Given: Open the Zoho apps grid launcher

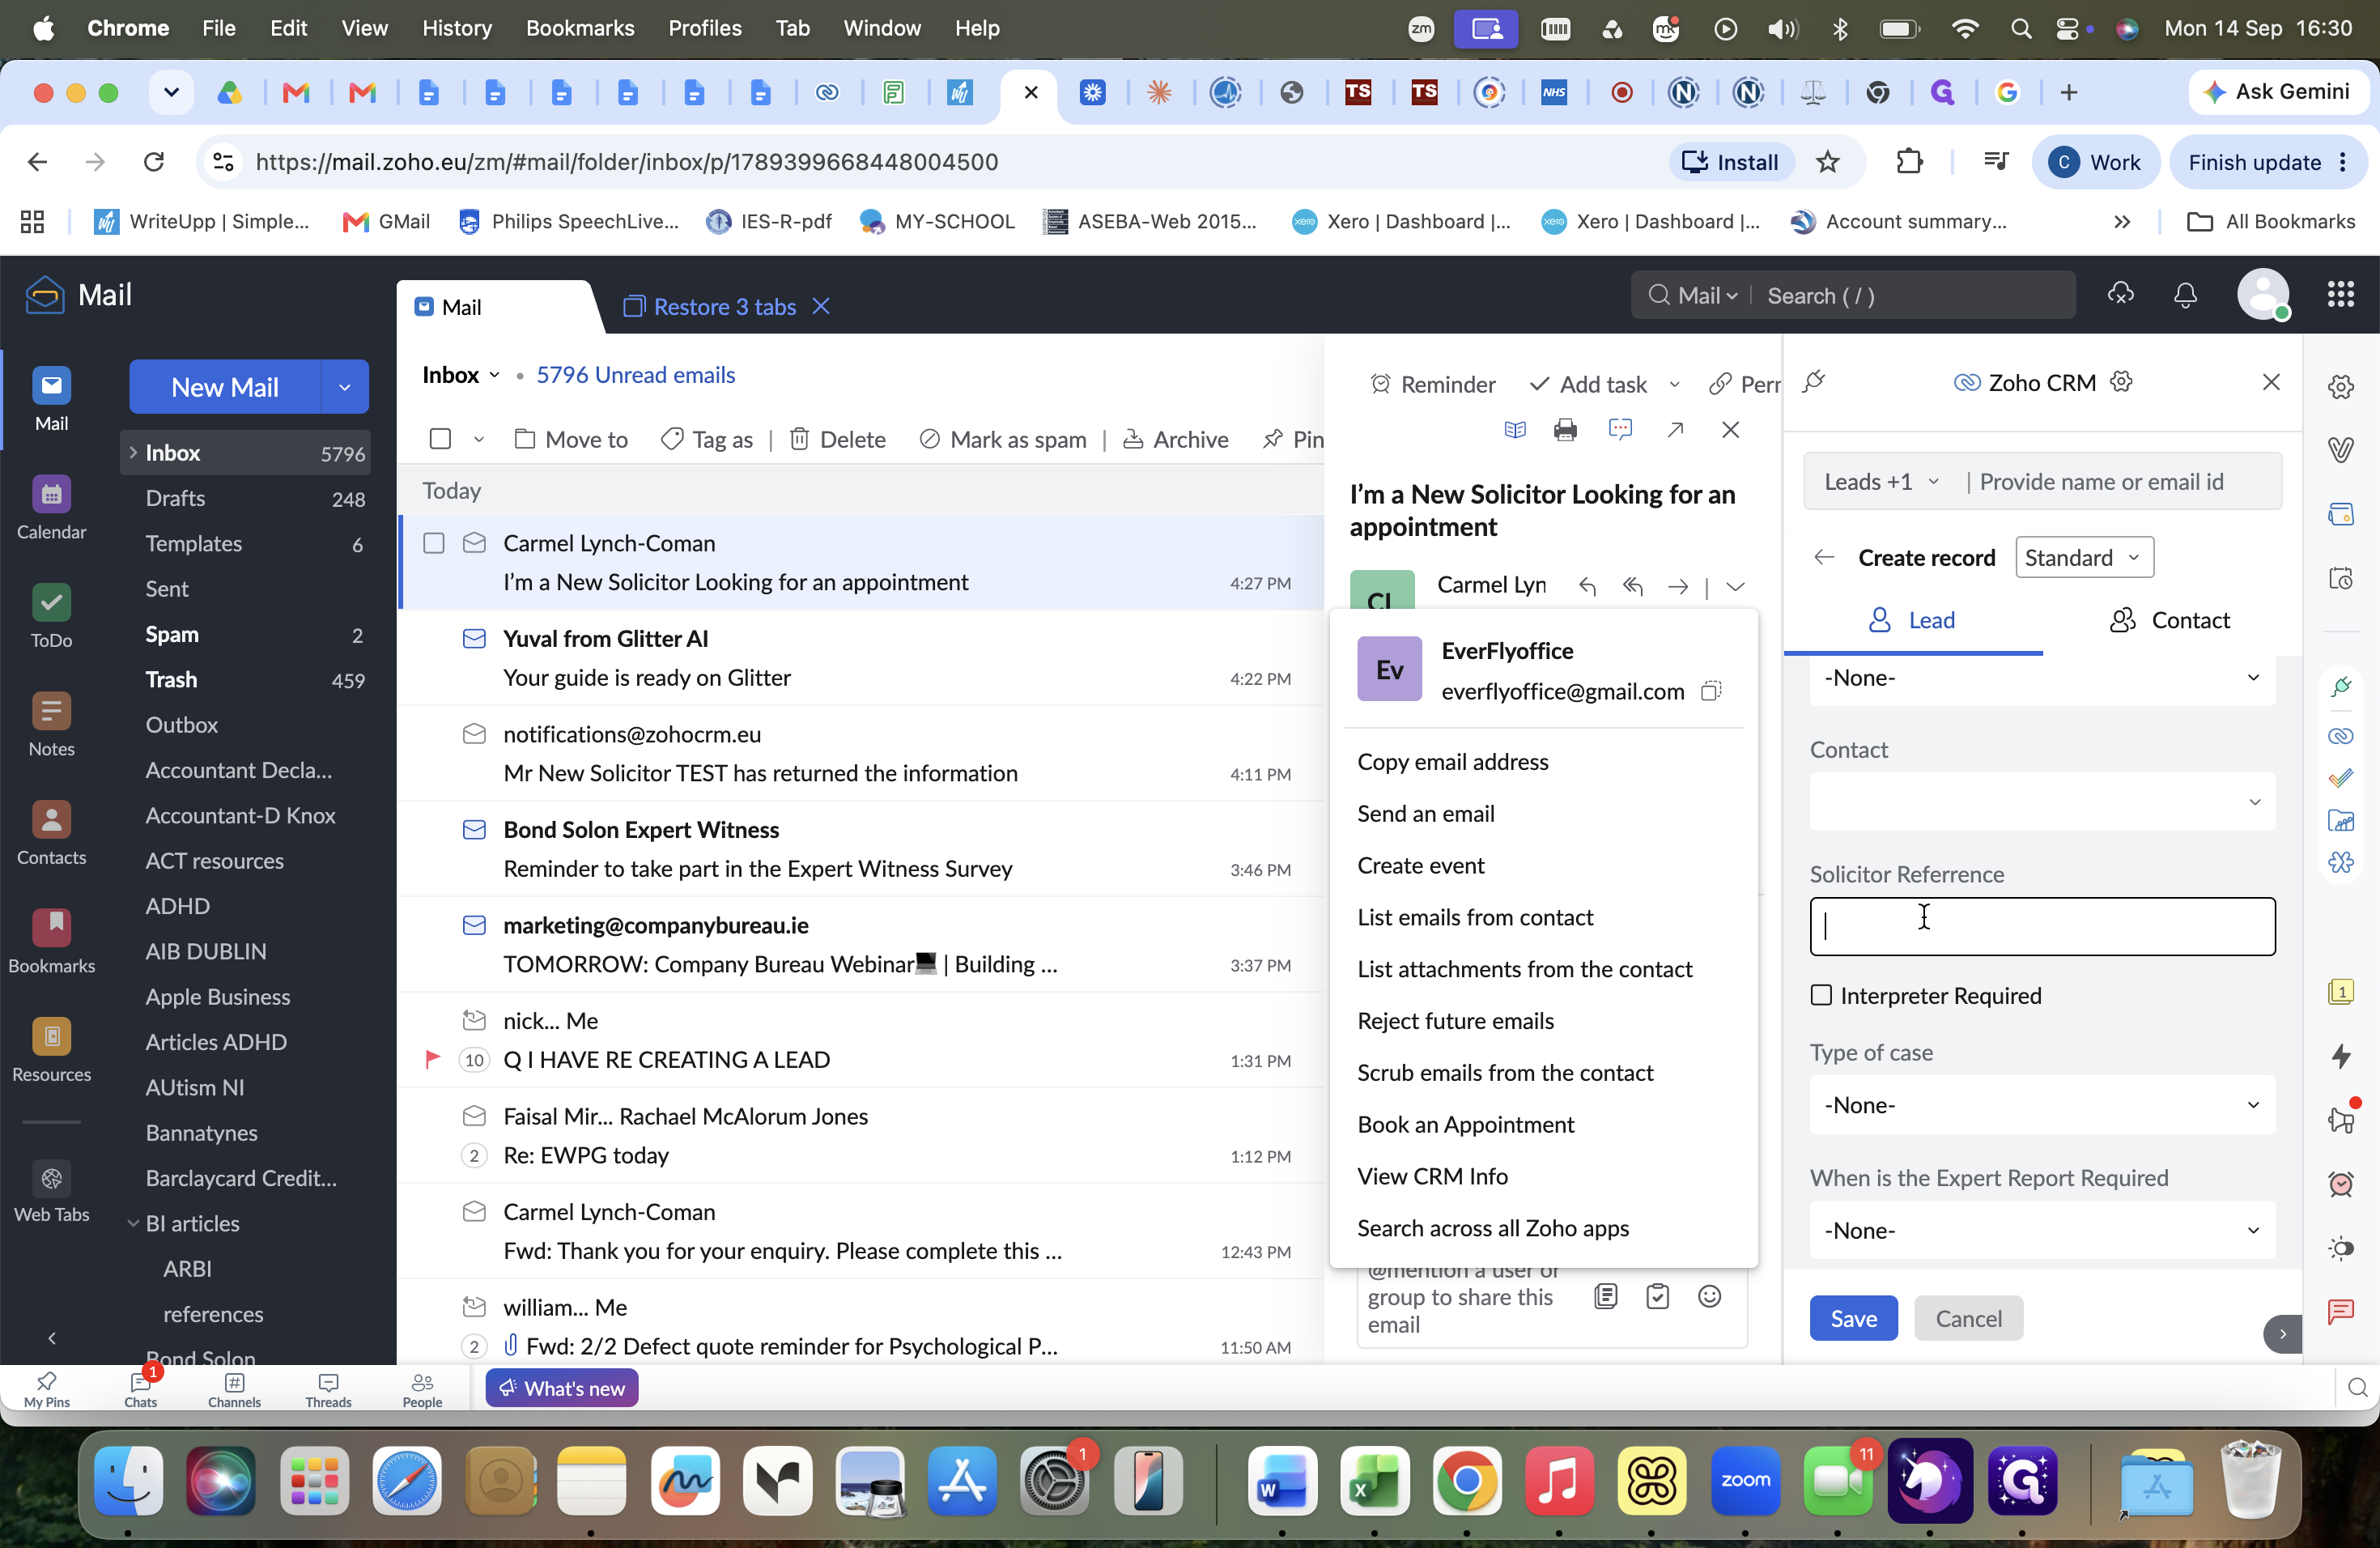Looking at the screenshot, I should [x=2340, y=295].
